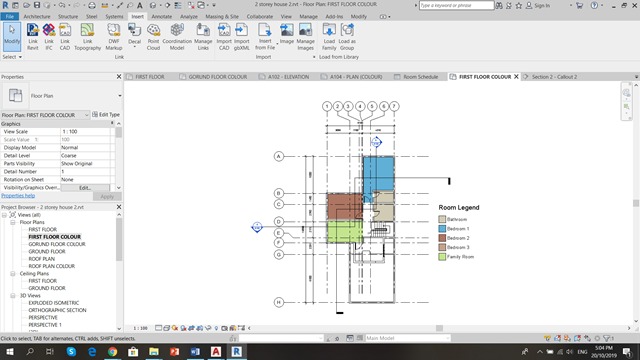Switch to the Massing & Site tab
The height and width of the screenshot is (360, 640).
(222, 16)
